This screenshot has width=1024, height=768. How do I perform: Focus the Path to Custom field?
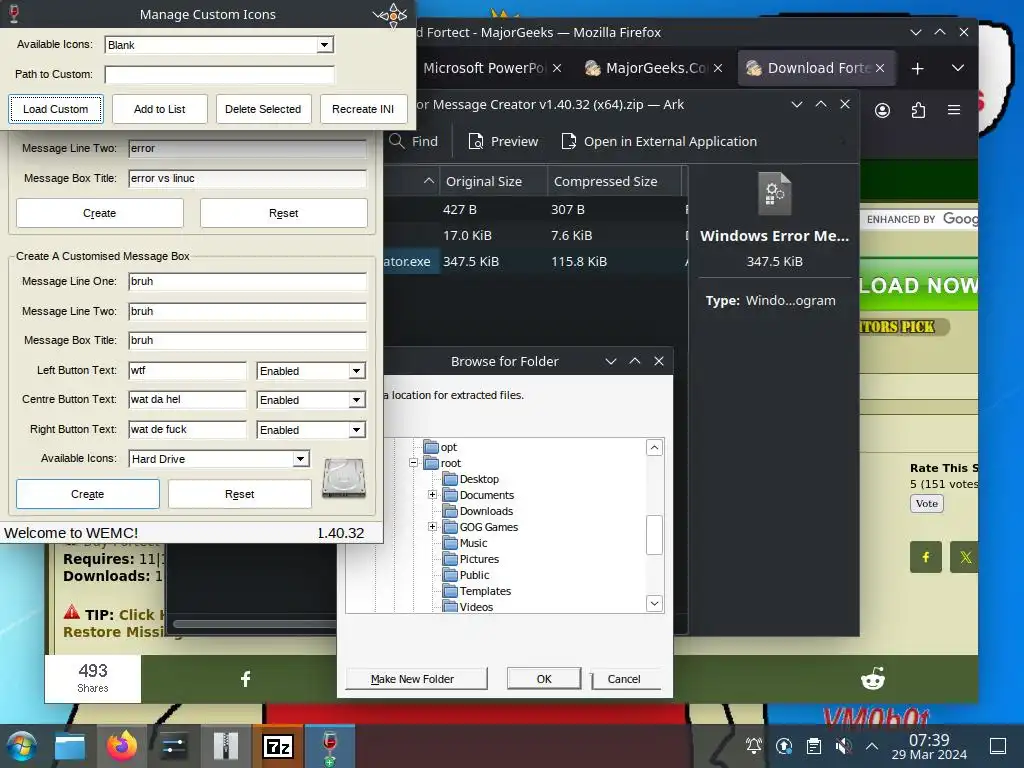tap(219, 74)
